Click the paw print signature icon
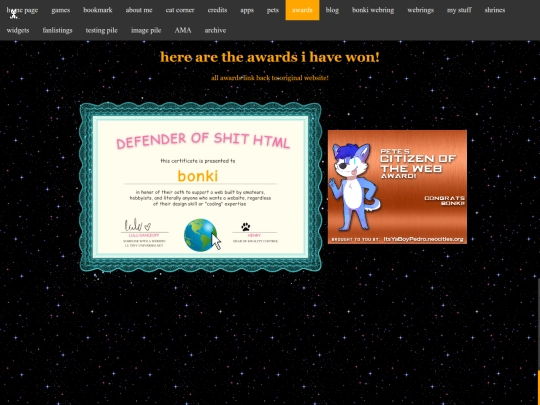 tap(246, 227)
